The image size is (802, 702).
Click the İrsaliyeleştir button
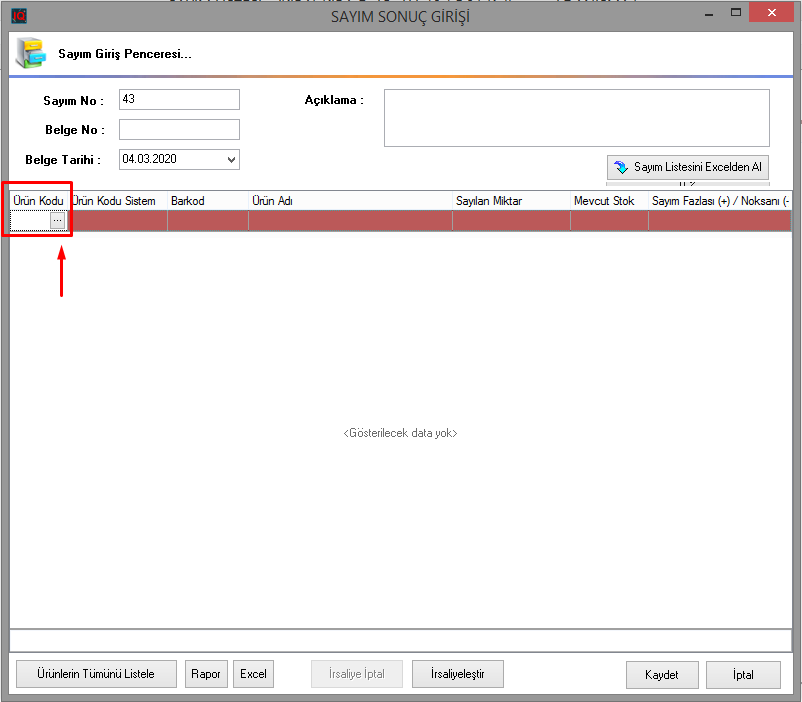457,674
